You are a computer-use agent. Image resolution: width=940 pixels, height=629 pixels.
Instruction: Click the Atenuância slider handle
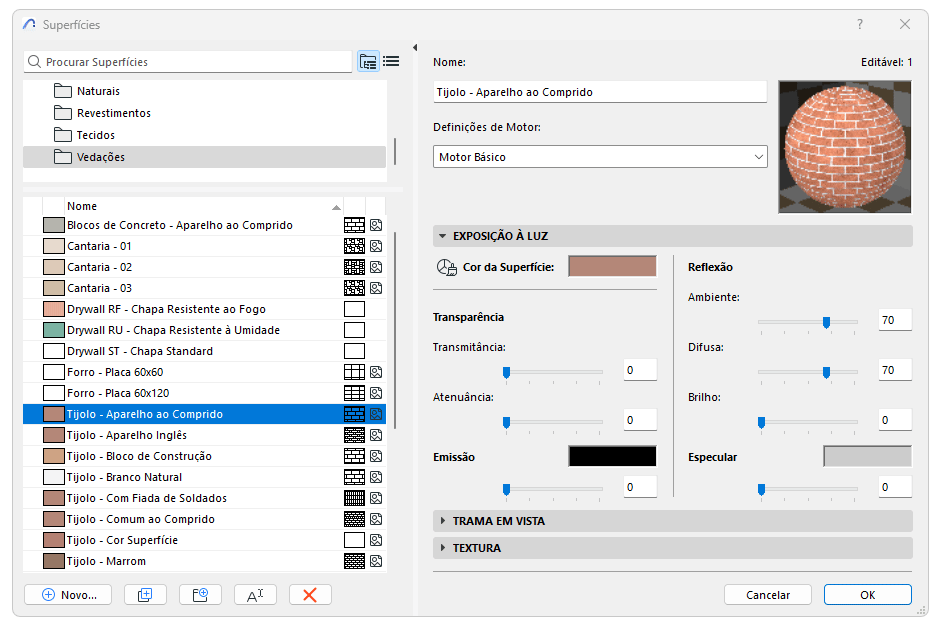click(x=507, y=423)
